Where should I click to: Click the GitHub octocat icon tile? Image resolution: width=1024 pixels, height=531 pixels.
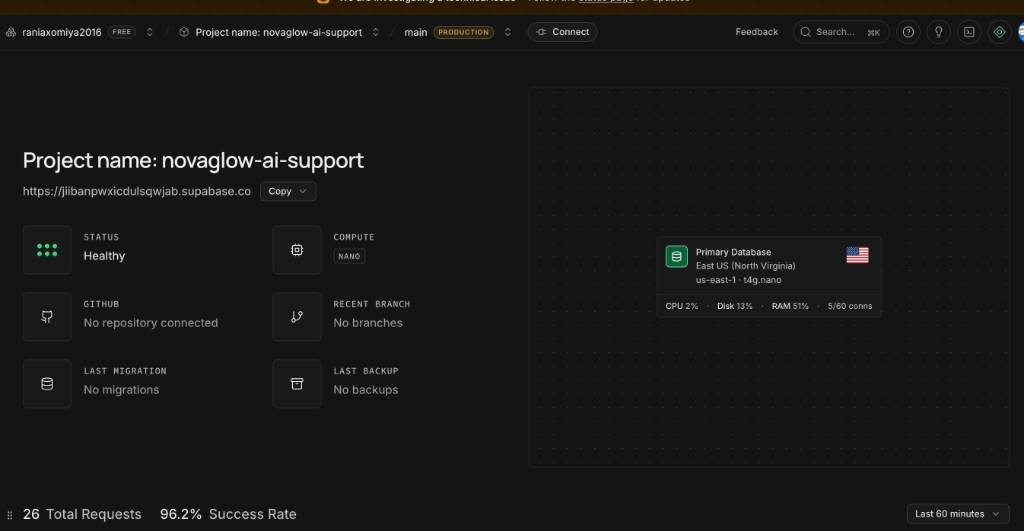[x=47, y=317]
